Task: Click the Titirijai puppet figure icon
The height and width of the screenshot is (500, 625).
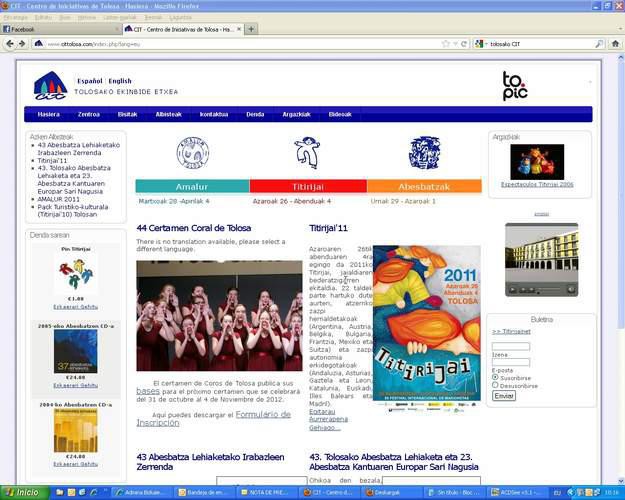Action: coord(307,152)
